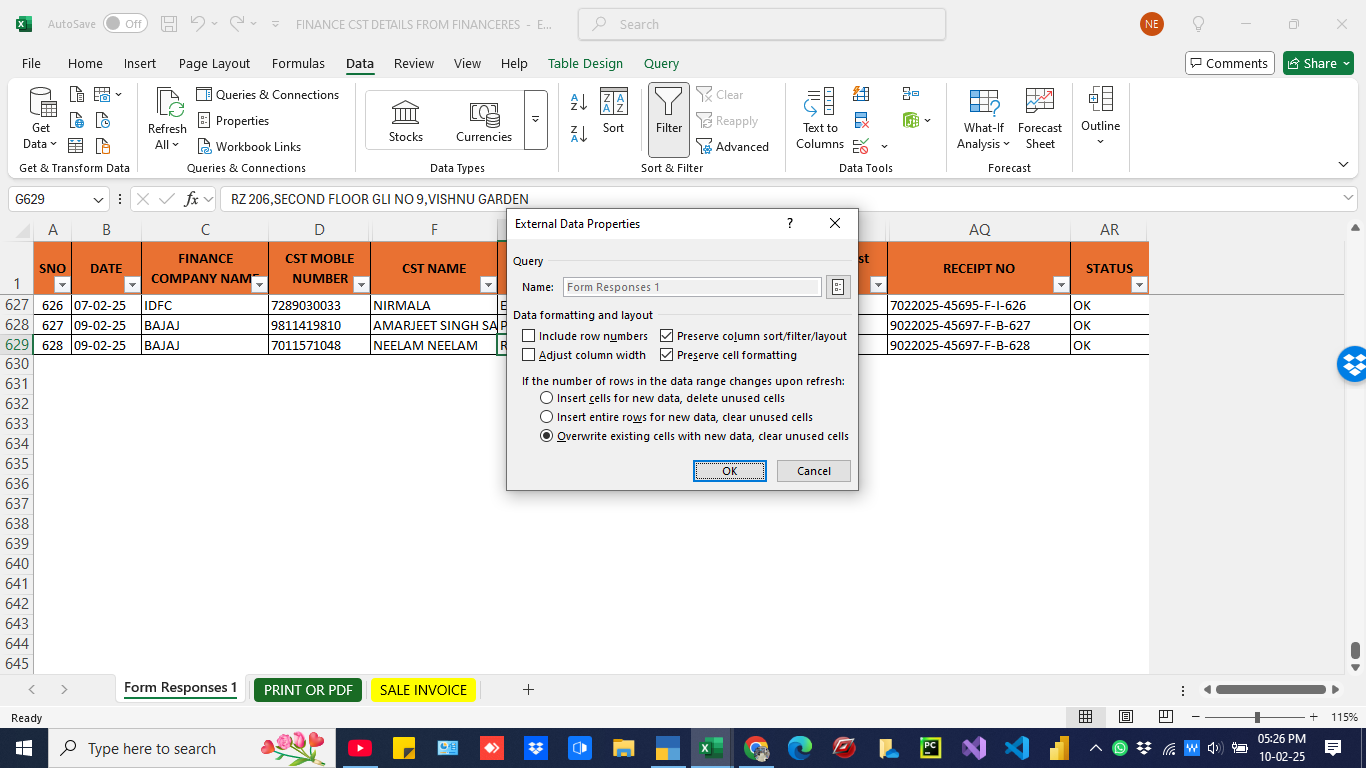
Task: Open the Stocks data type
Action: (x=405, y=120)
